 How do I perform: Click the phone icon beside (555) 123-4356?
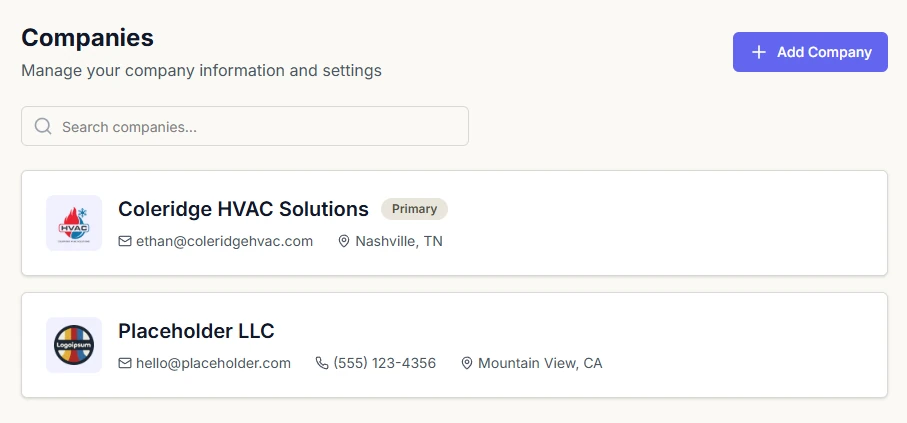coord(322,363)
